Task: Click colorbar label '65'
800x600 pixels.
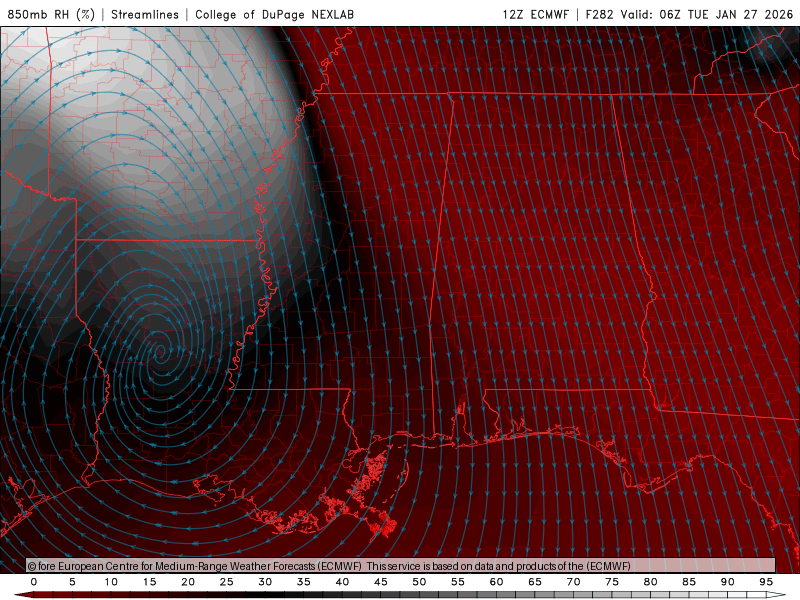Action: 535,582
